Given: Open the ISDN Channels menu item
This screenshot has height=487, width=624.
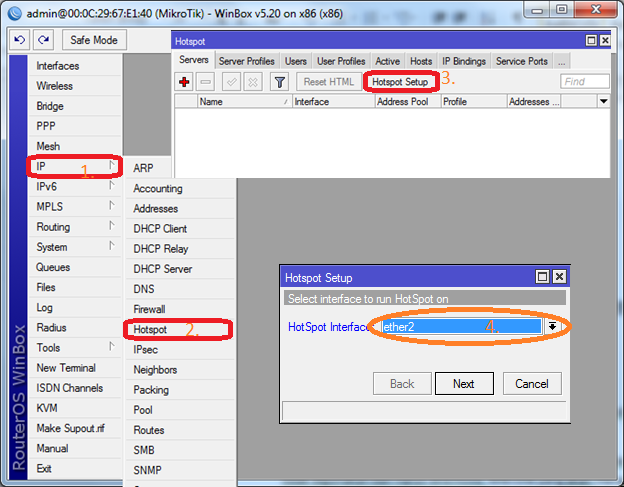Looking at the screenshot, I should click(x=75, y=388).
